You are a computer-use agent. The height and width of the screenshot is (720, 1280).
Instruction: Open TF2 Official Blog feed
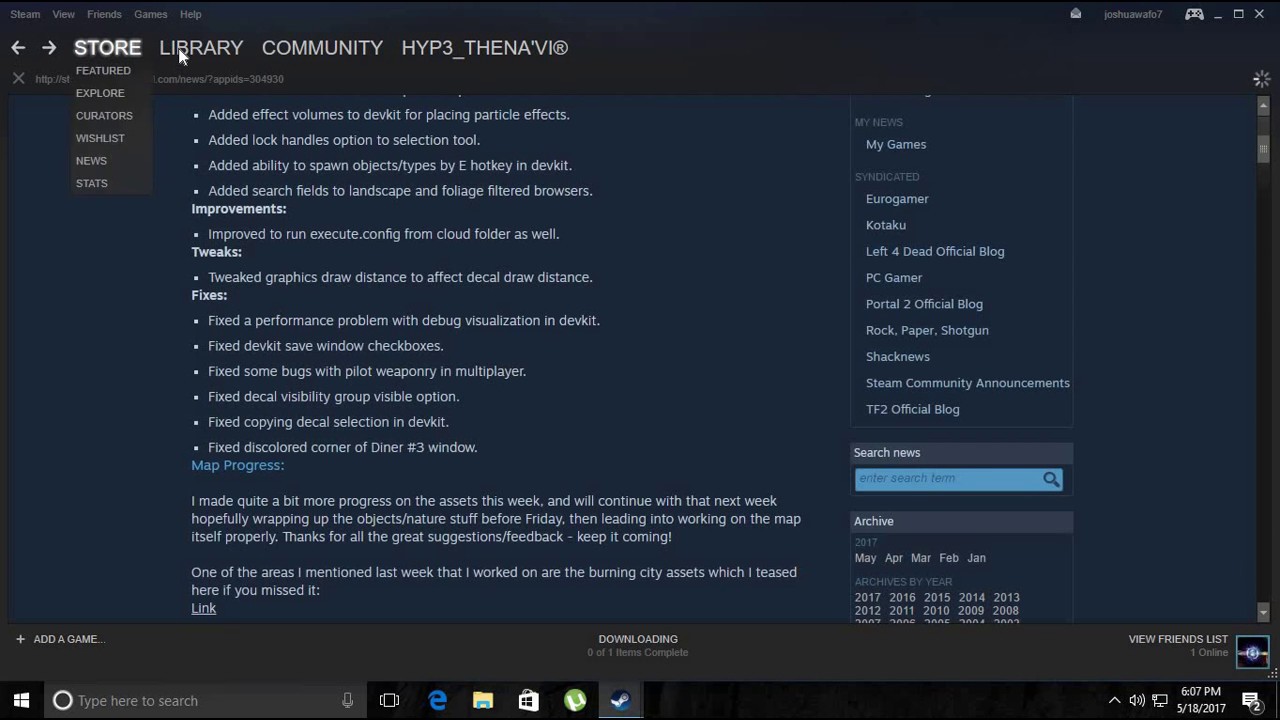tap(913, 409)
